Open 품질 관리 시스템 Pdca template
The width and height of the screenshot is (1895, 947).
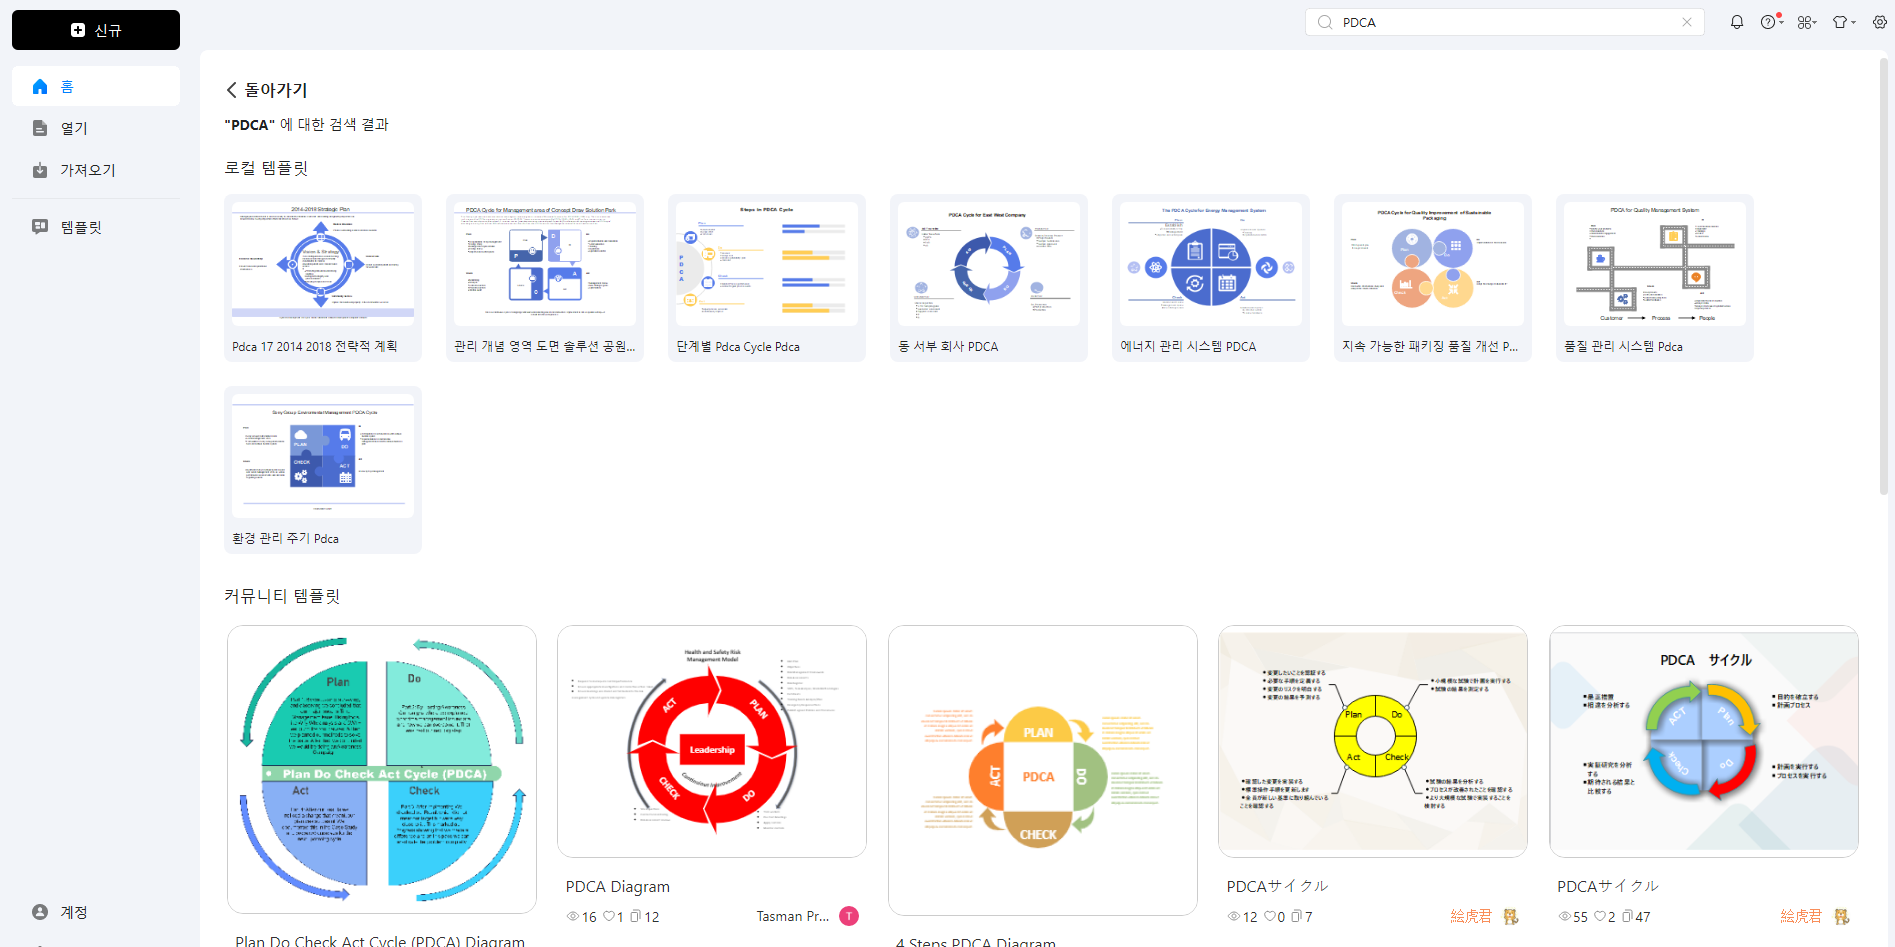click(1655, 278)
